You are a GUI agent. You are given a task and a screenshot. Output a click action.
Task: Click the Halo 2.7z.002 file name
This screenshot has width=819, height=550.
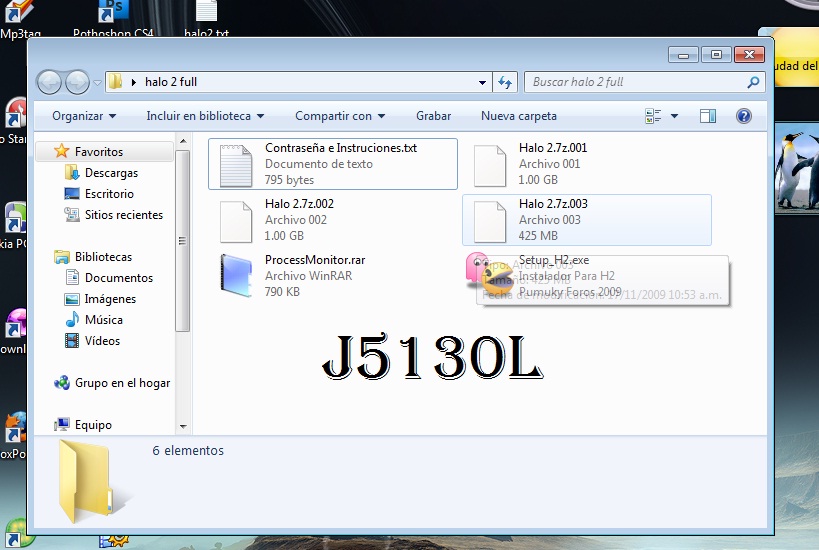(299, 204)
